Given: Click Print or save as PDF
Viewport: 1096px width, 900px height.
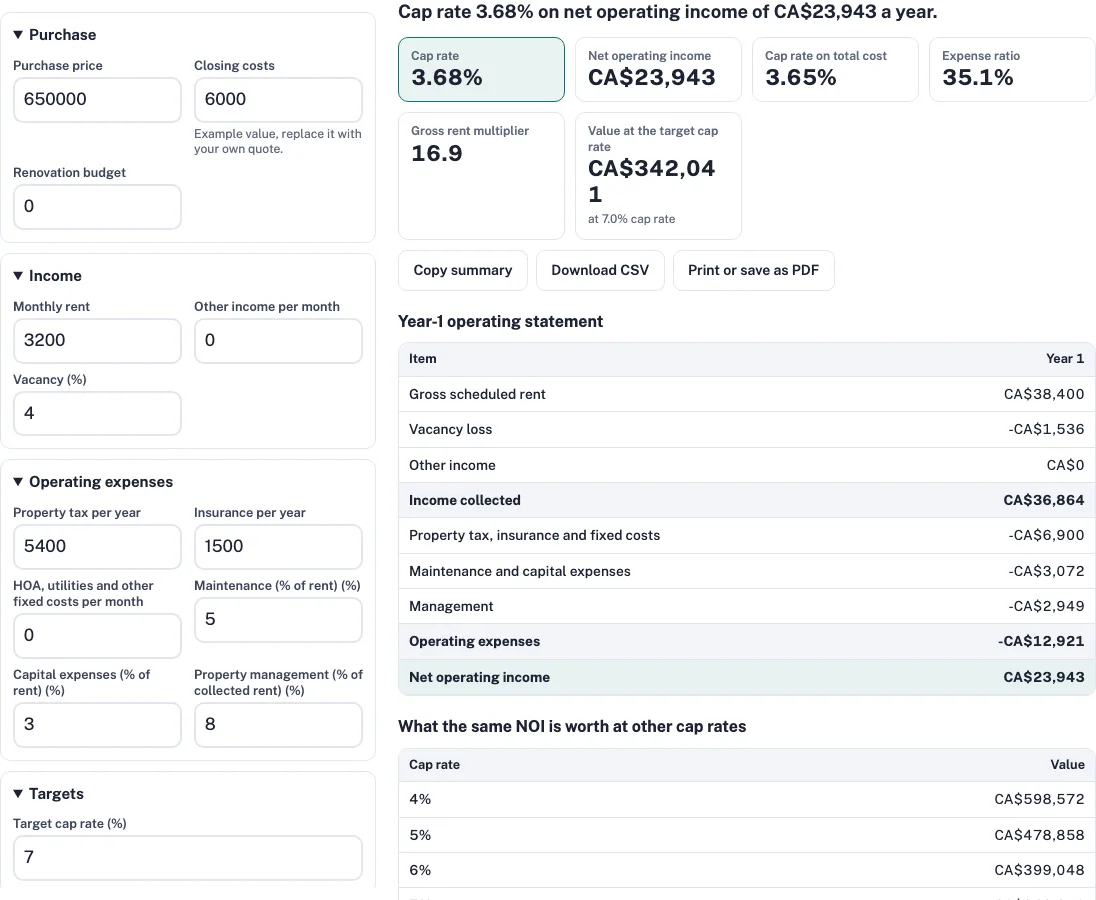Looking at the screenshot, I should 754,270.
